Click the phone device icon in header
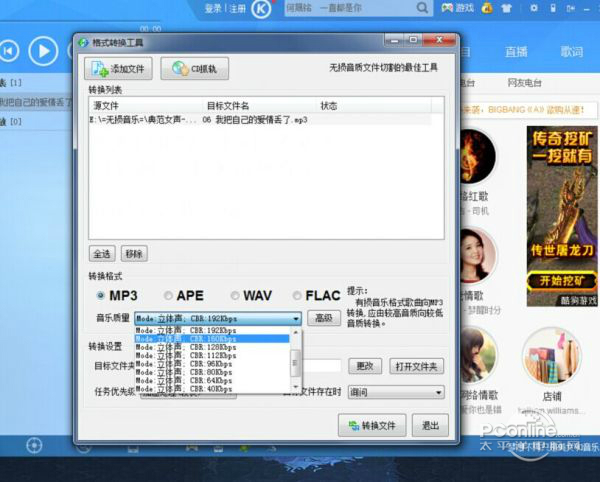The image size is (600, 482). click(x=553, y=8)
